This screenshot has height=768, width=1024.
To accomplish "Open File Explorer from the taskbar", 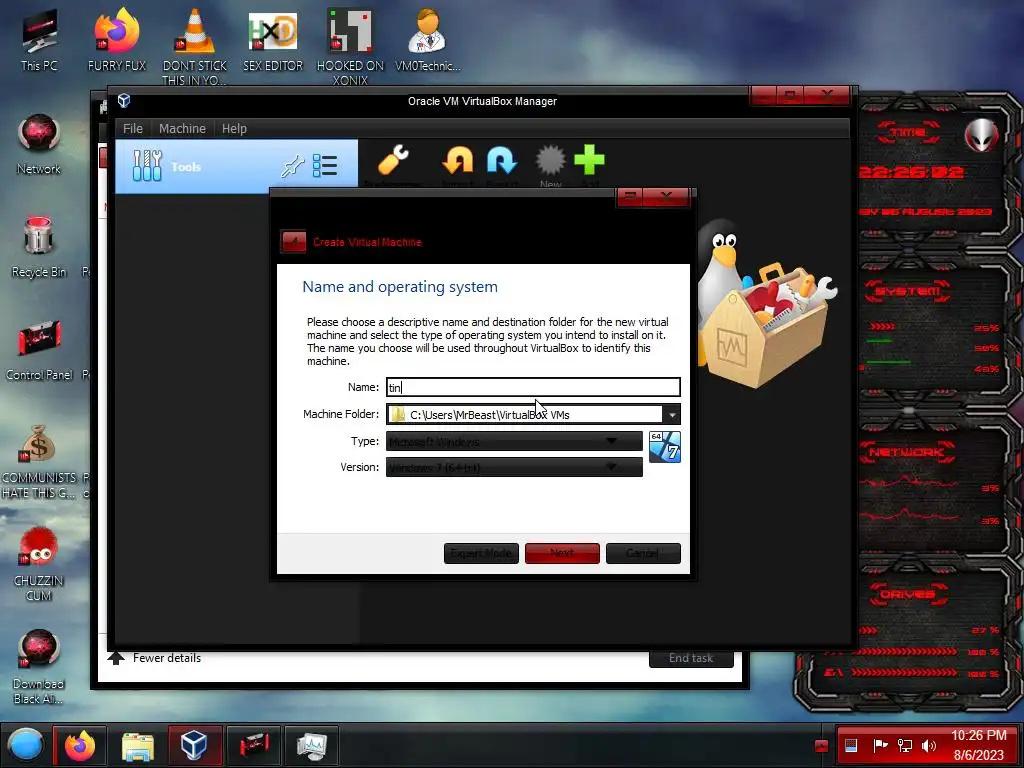I will click(138, 745).
